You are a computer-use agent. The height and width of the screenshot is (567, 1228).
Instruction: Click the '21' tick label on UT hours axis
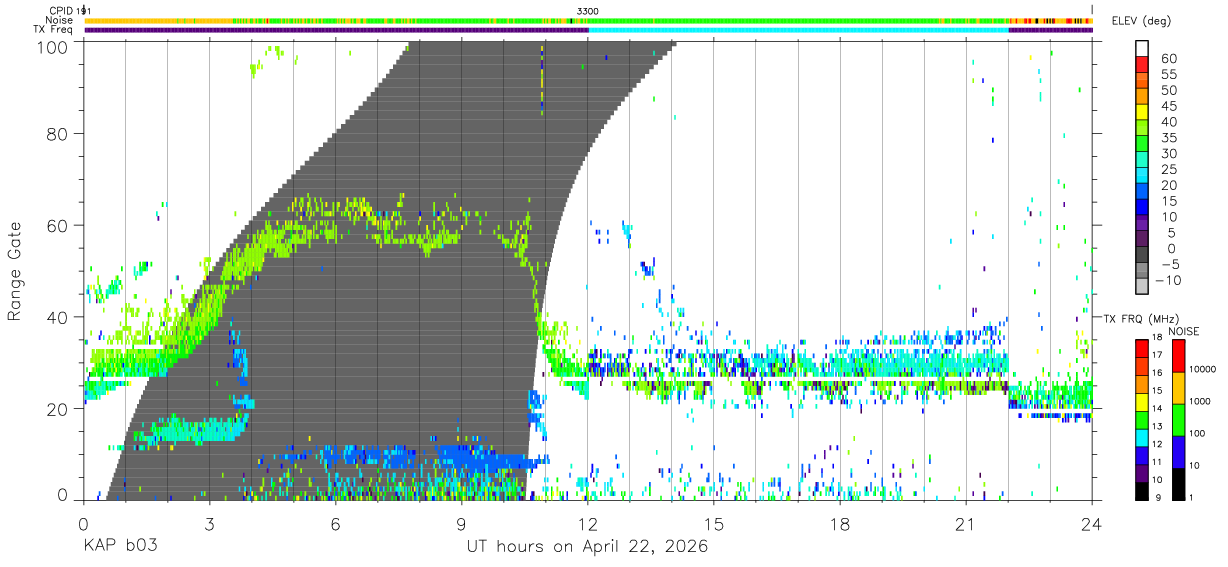click(x=965, y=524)
